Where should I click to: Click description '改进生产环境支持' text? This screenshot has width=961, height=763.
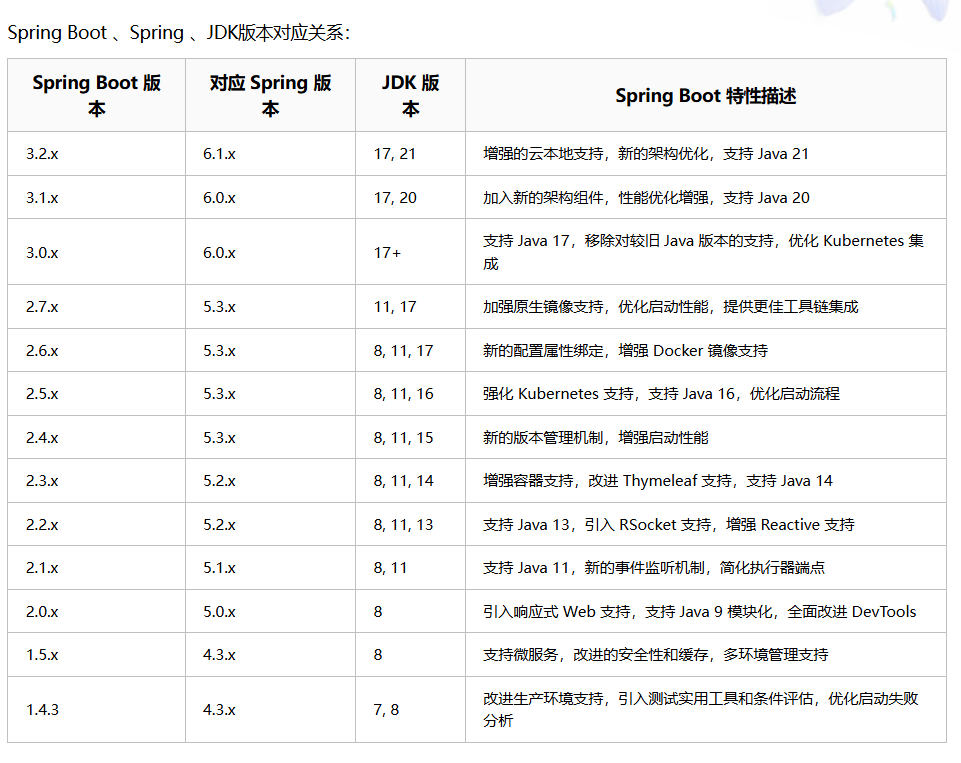click(701, 709)
